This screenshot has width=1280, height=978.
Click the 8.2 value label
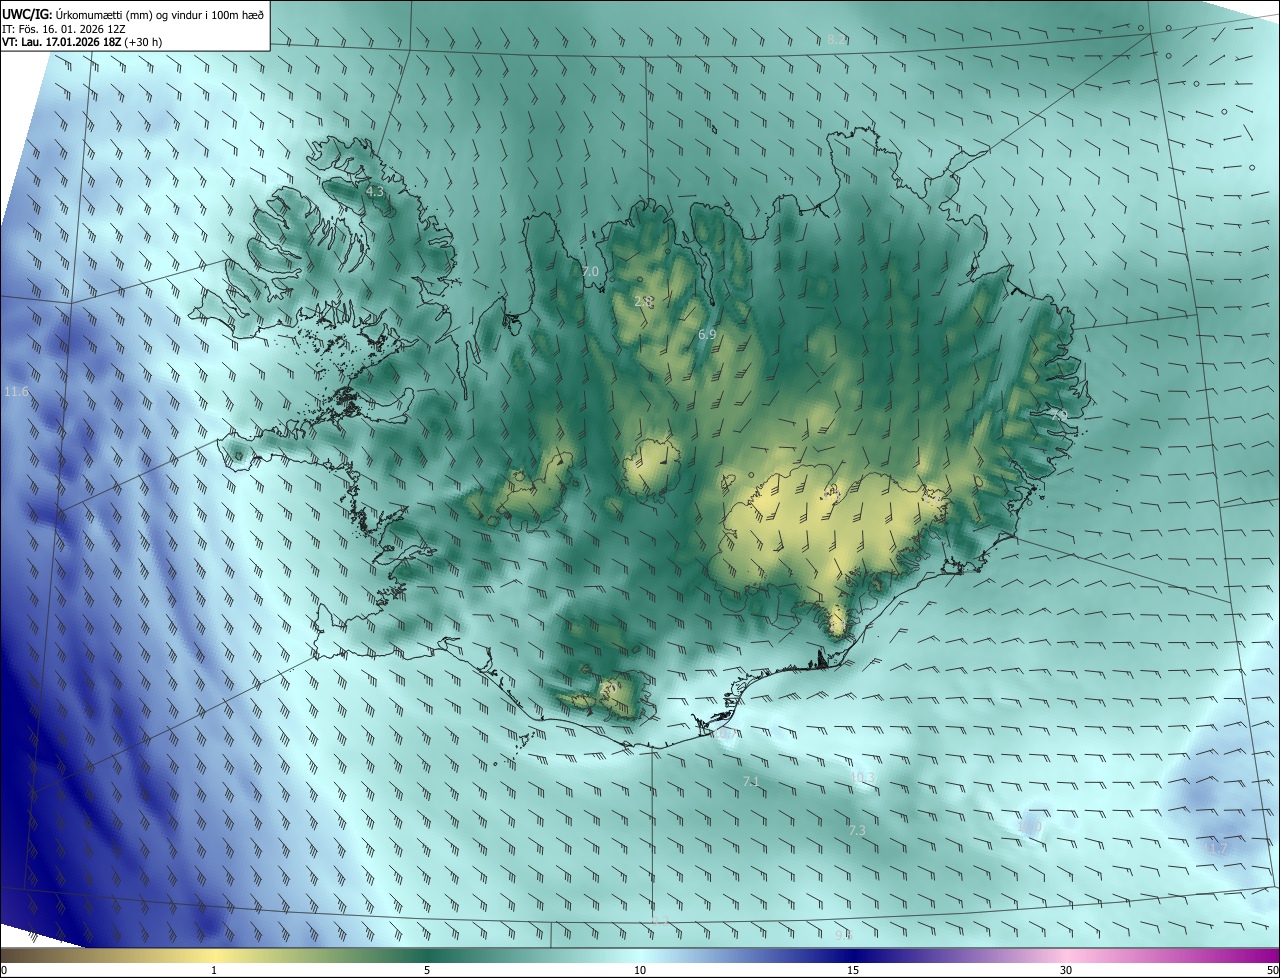pyautogui.click(x=836, y=40)
